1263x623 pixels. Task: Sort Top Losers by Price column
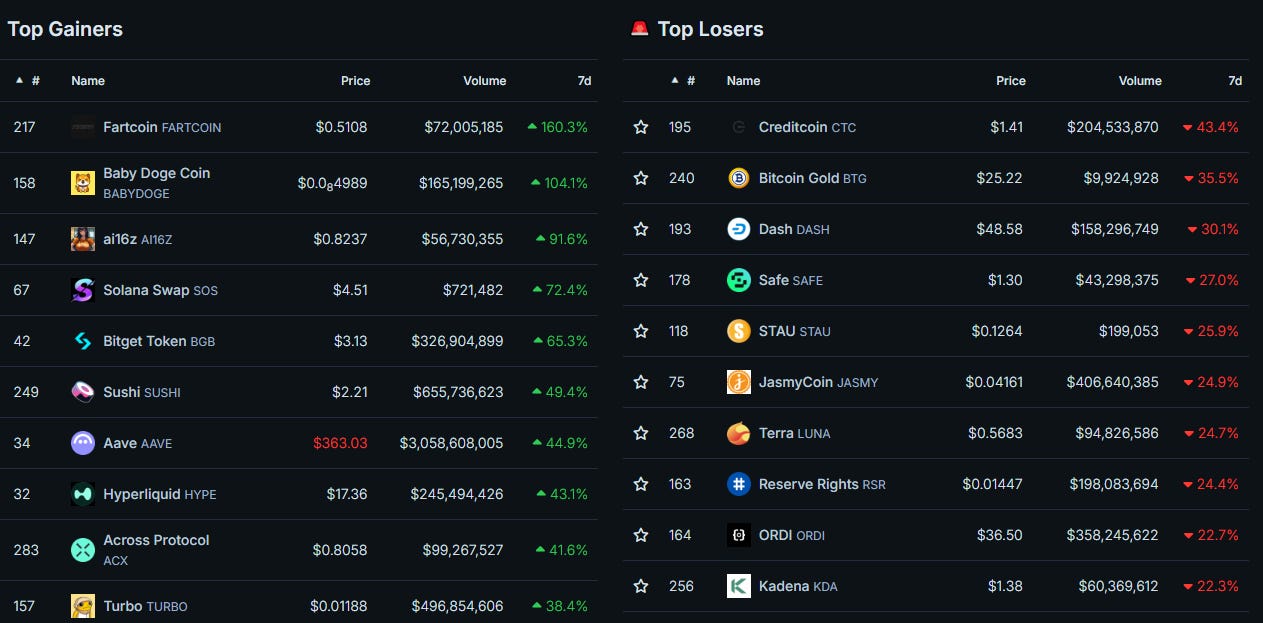1011,80
